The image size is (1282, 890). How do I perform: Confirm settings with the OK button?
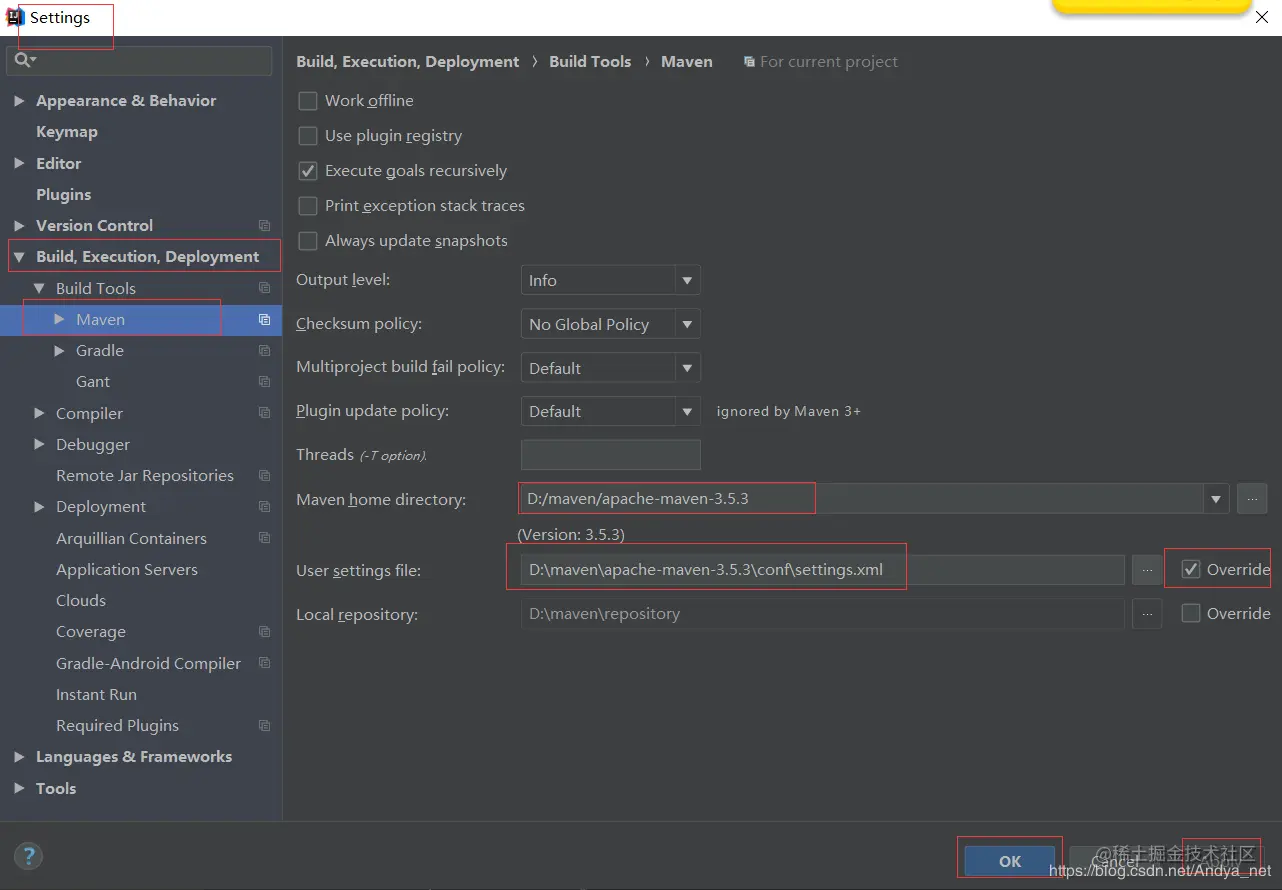[1010, 861]
